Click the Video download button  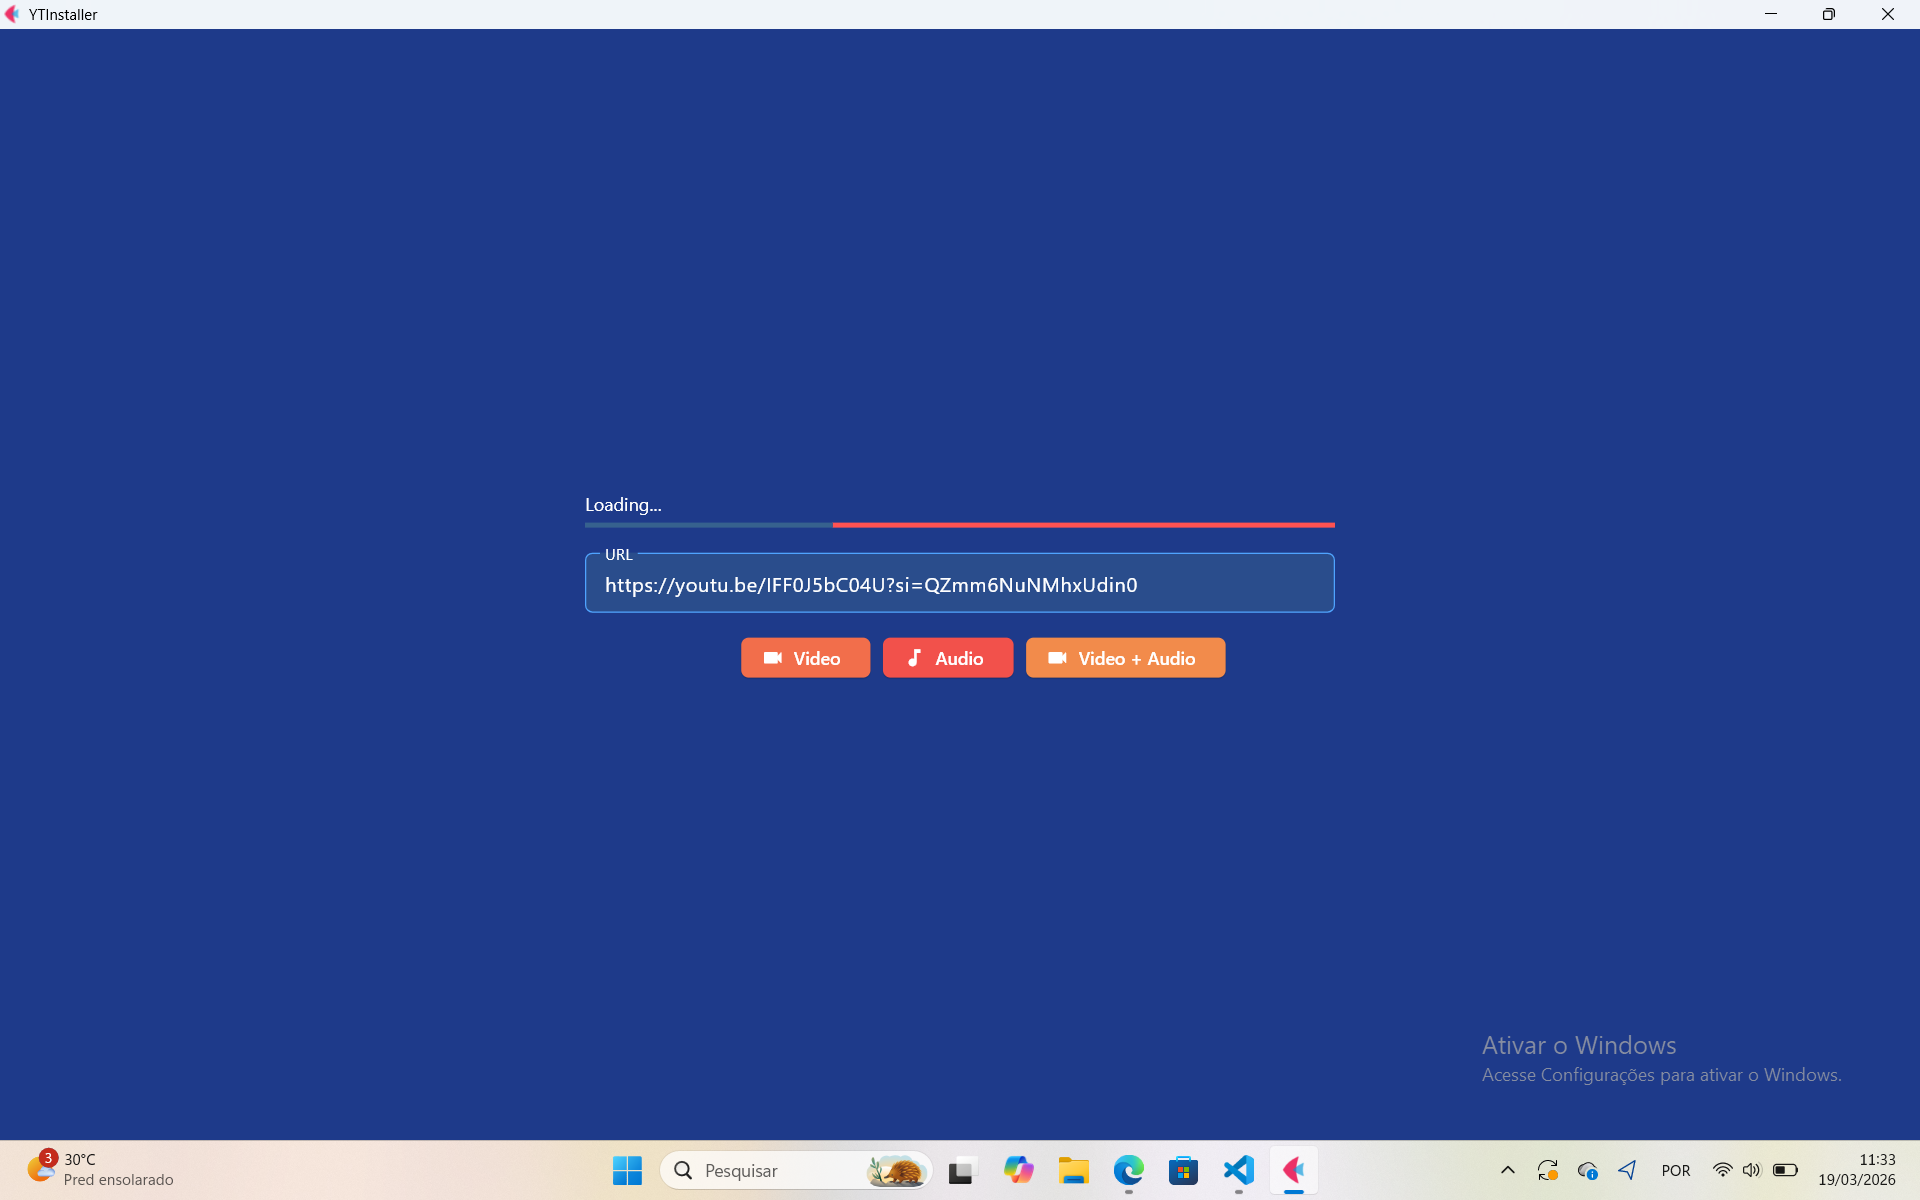coord(805,658)
